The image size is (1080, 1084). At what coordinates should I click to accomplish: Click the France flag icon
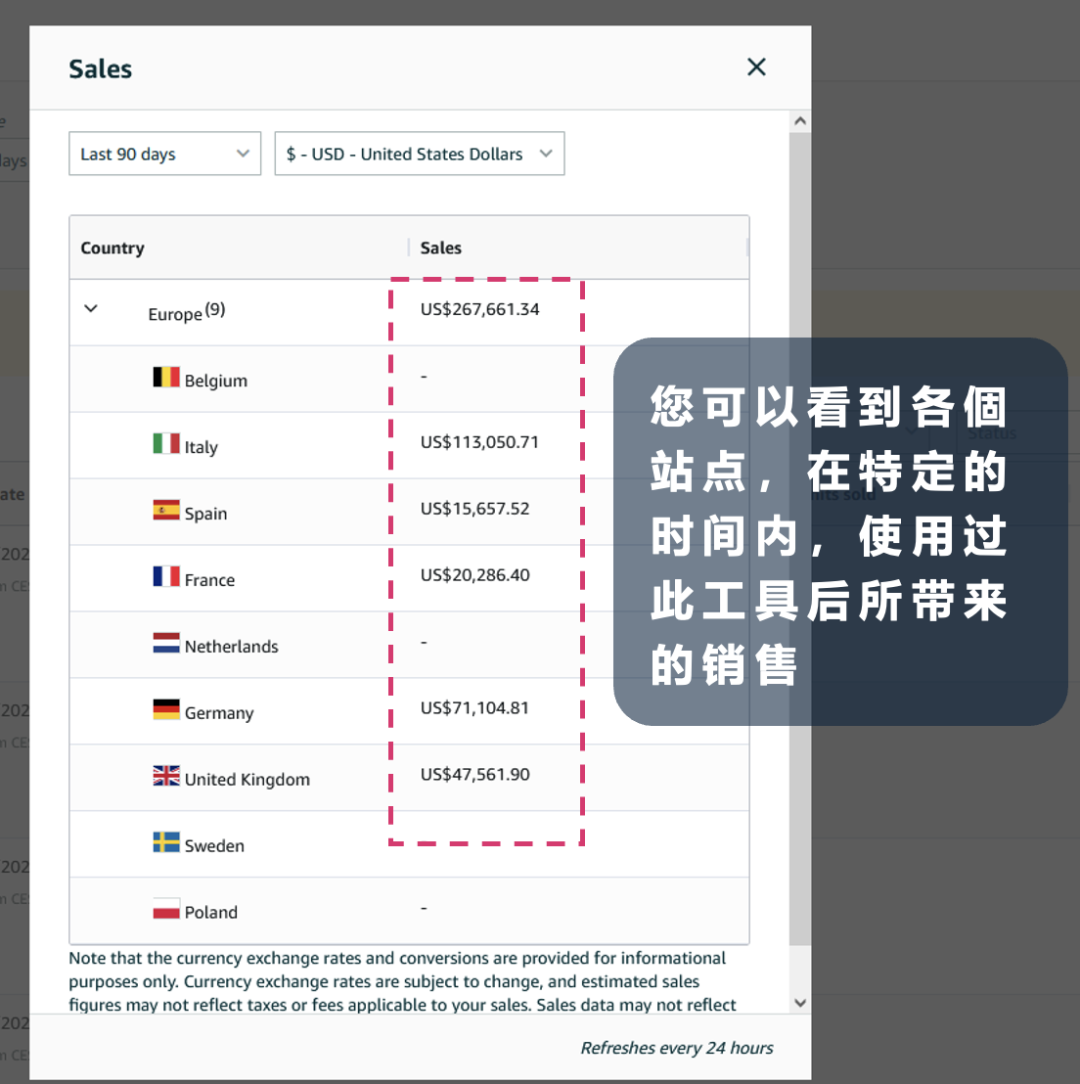click(165, 578)
